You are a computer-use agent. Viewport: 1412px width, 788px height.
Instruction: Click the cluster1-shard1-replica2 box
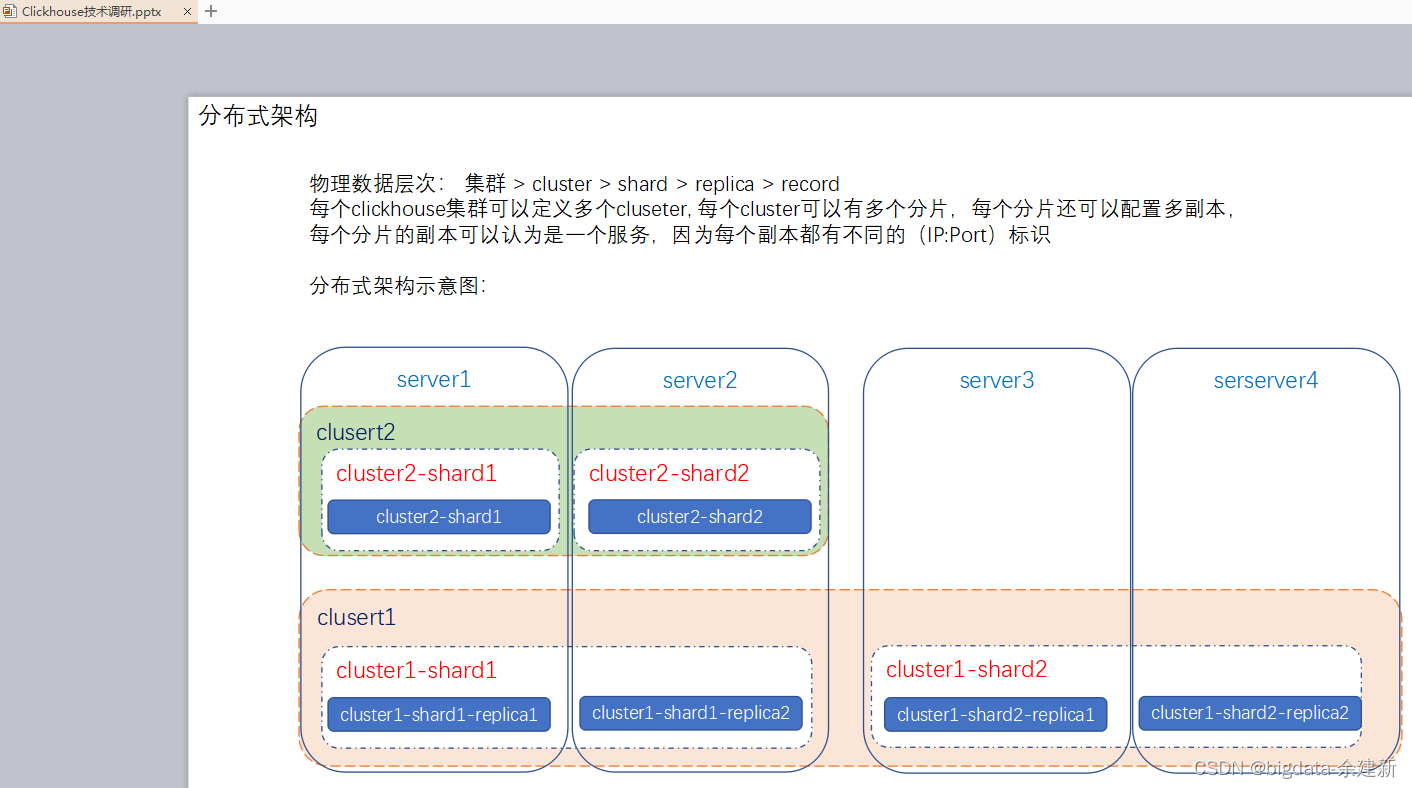click(691, 713)
